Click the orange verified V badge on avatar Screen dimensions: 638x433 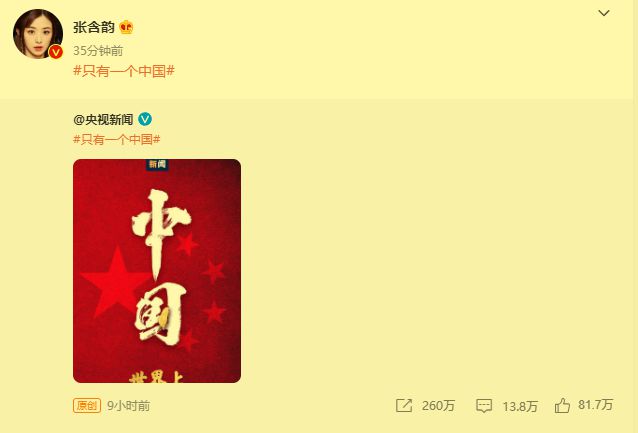coord(56,52)
